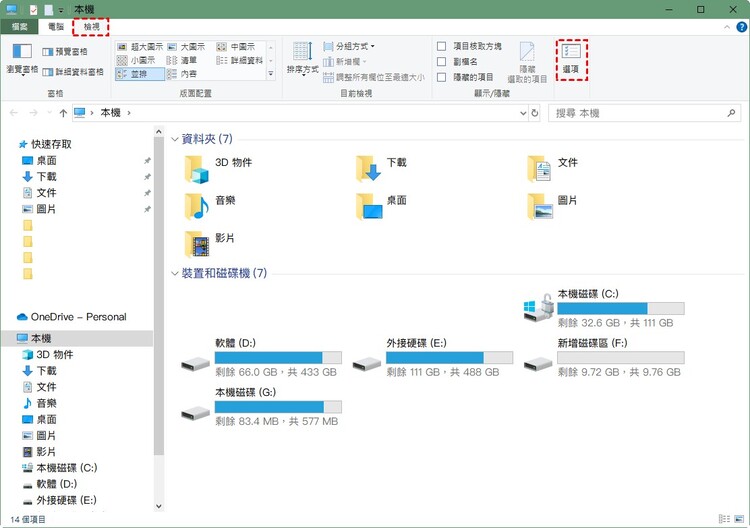Open recent locations dropdown arrow
750x528 pixels.
tap(49, 113)
